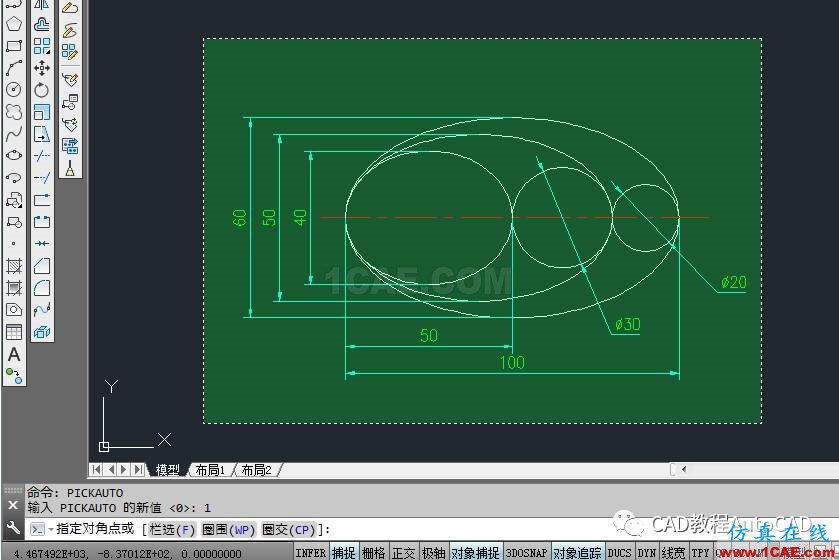Select the Fillet tool

[x=42, y=288]
